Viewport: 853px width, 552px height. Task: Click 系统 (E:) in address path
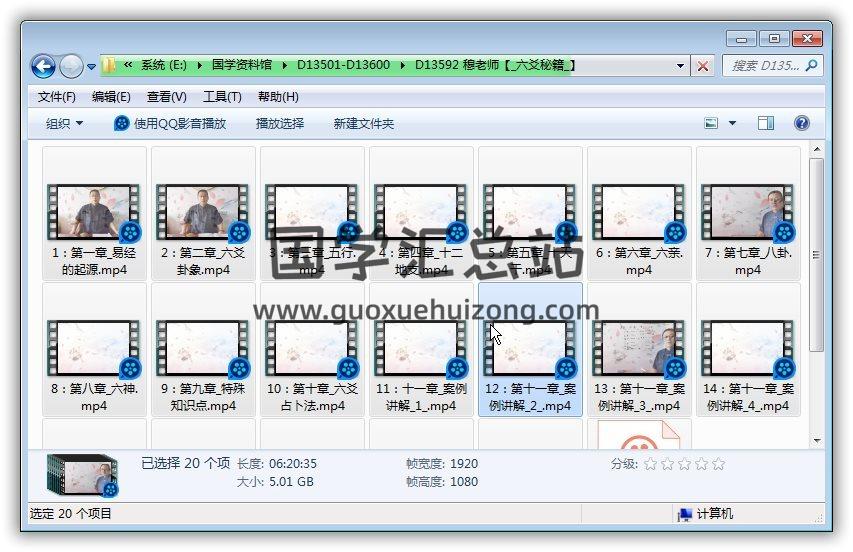[164, 66]
